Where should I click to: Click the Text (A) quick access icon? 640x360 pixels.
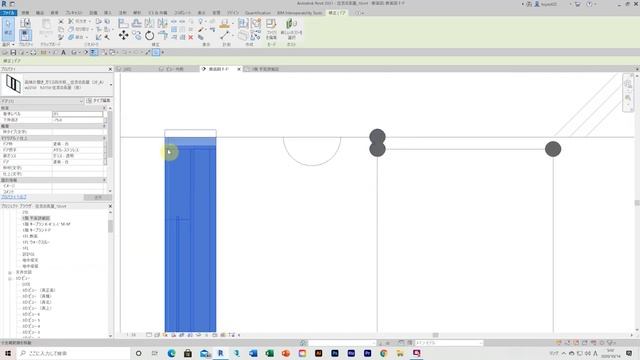[63, 53]
